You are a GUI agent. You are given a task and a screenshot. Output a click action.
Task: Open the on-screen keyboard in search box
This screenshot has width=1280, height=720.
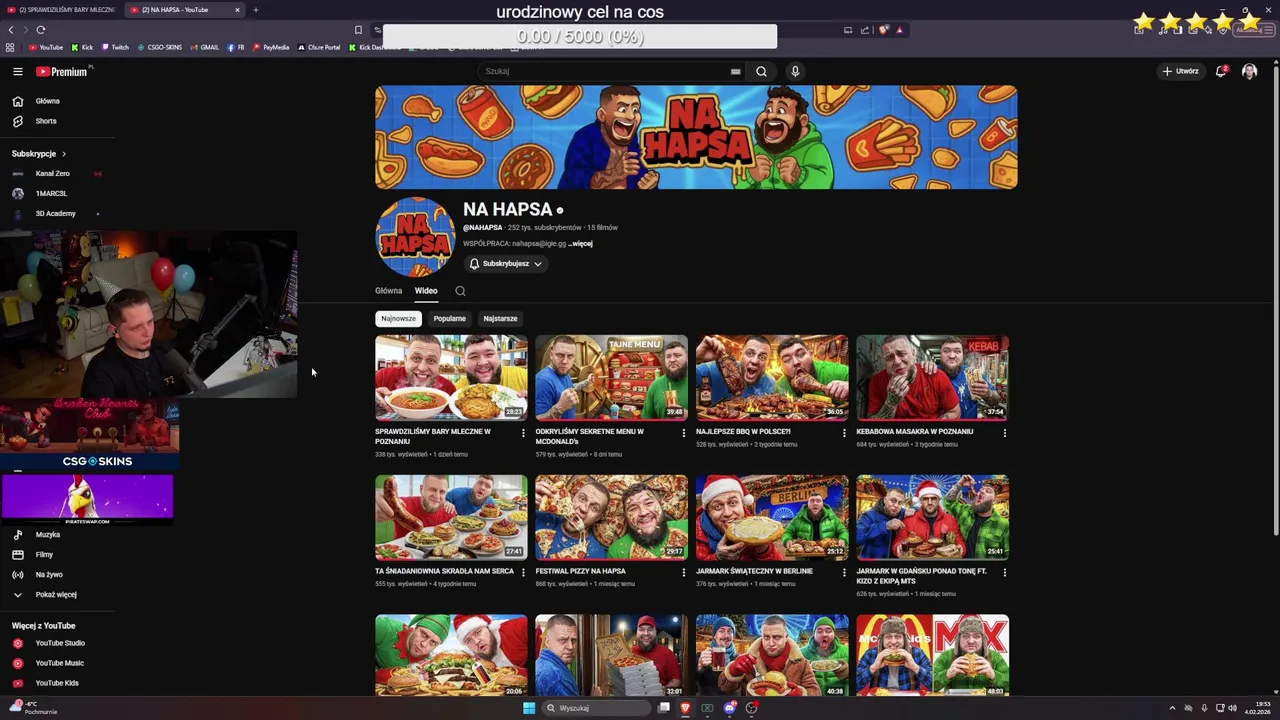(x=735, y=71)
